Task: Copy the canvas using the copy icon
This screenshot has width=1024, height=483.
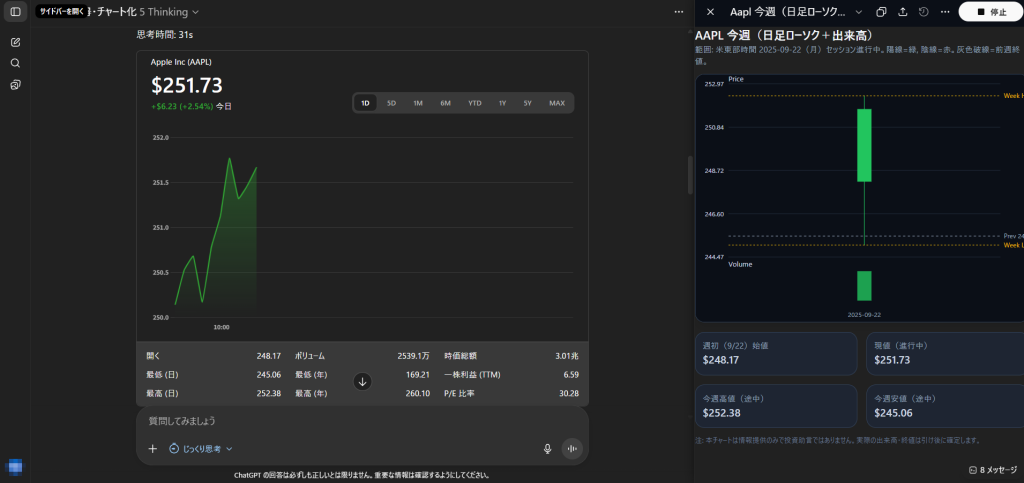Action: click(x=881, y=12)
